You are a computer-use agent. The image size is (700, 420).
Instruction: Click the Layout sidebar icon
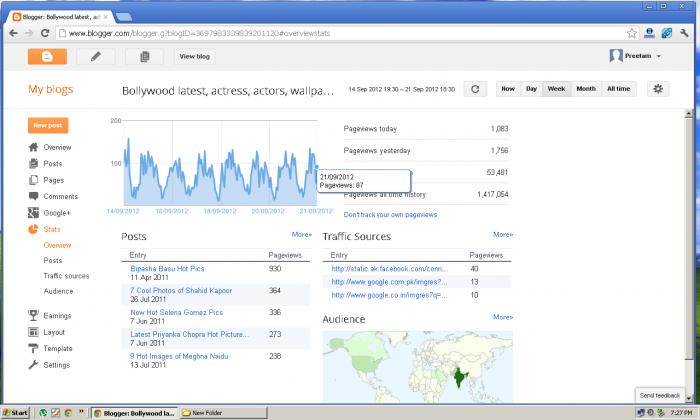click(33, 332)
